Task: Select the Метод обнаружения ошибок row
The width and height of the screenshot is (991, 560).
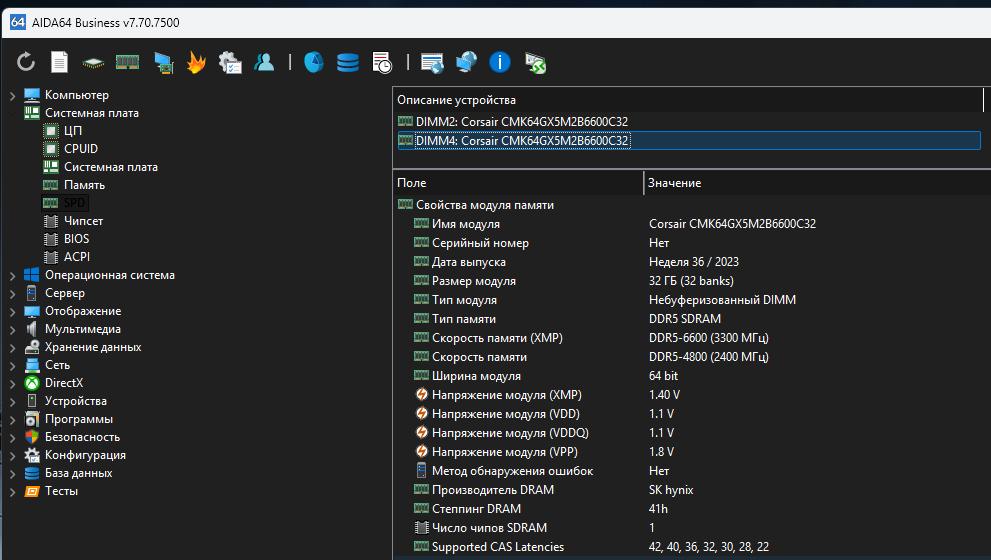Action: (692, 471)
